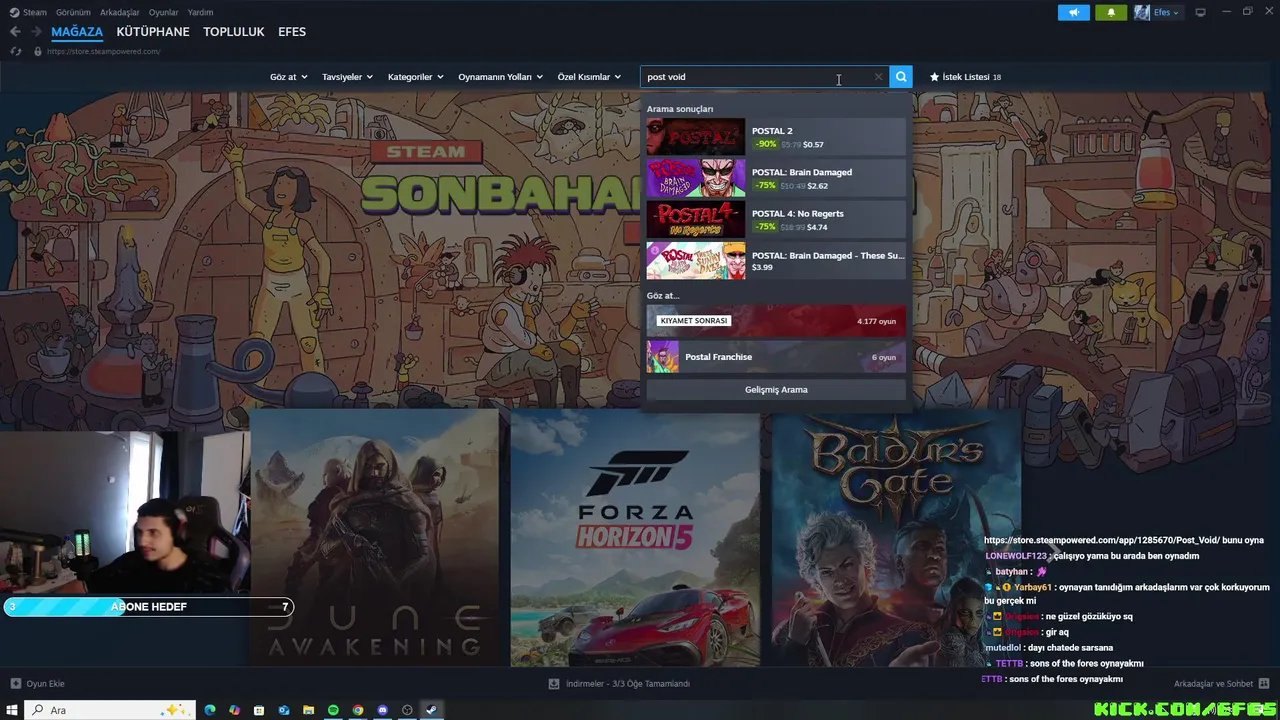1280x720 pixels.
Task: Select POSTAL 2 search result
Action: coord(776,137)
